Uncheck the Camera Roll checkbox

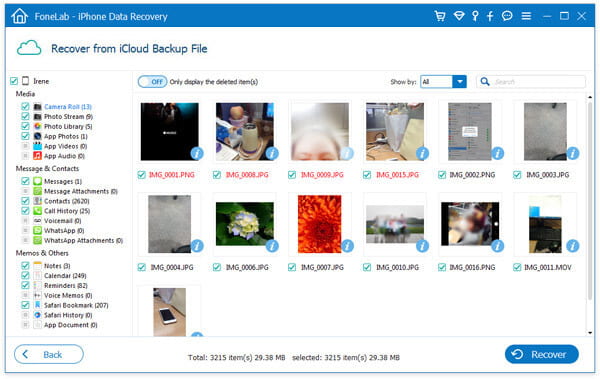pyautogui.click(x=25, y=106)
